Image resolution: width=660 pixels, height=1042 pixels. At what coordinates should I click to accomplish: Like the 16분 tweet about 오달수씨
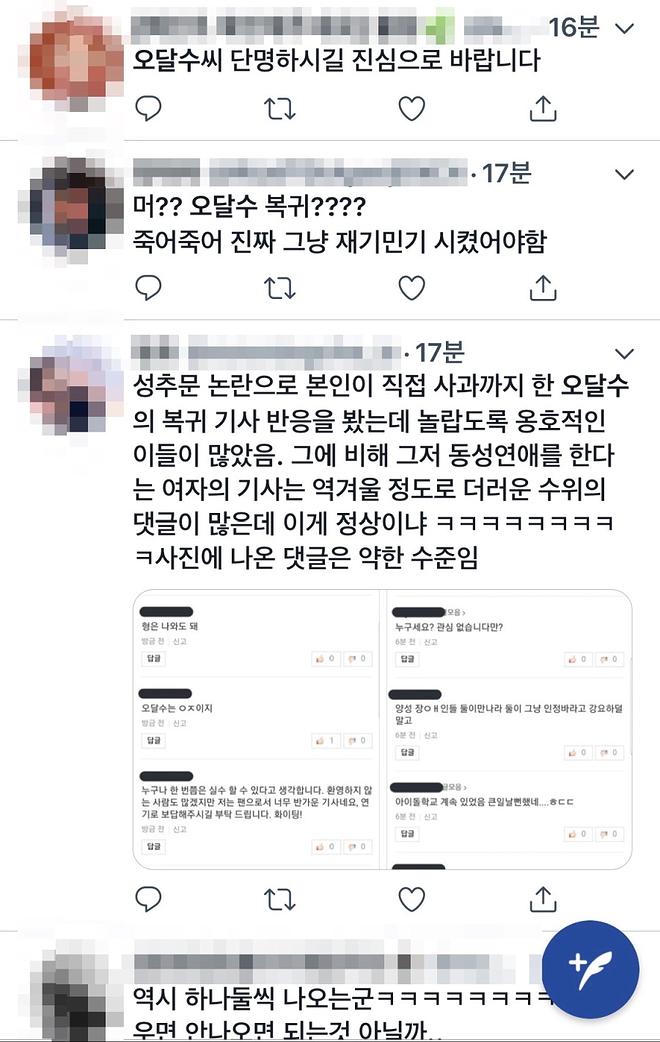(411, 108)
